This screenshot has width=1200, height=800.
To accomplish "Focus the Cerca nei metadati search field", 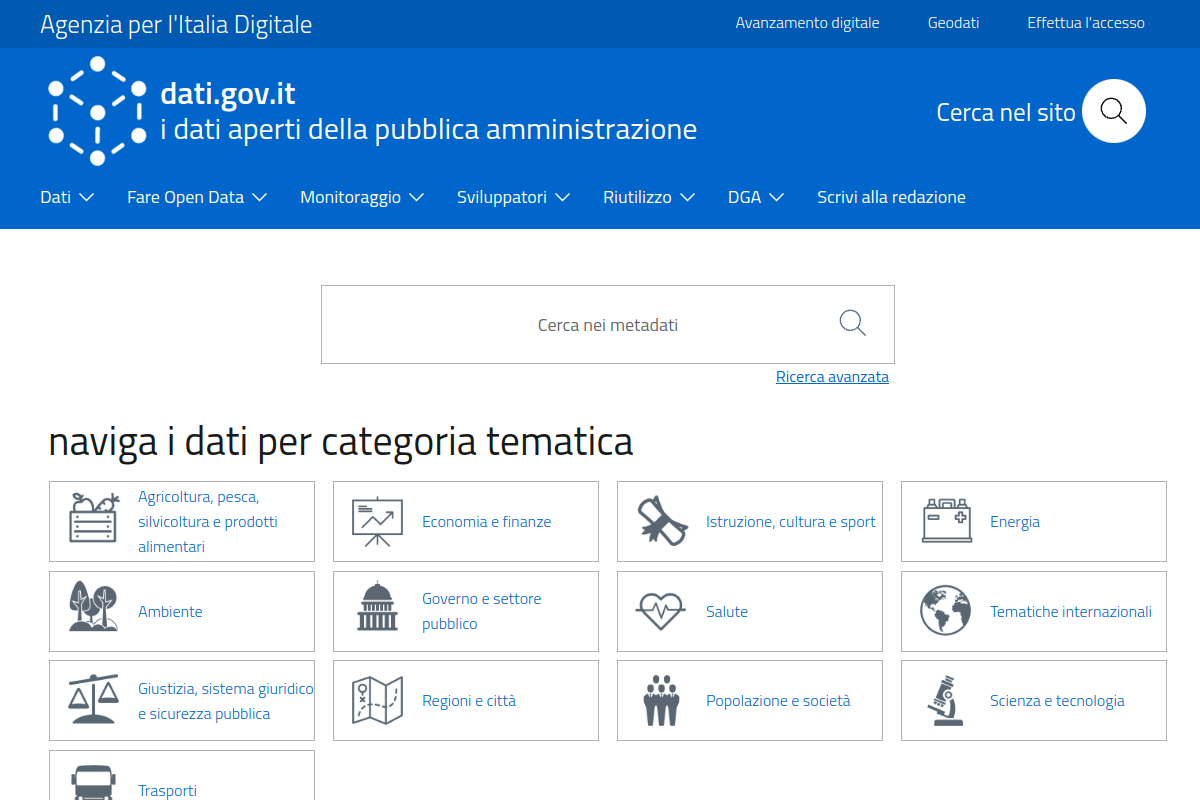I will click(608, 324).
